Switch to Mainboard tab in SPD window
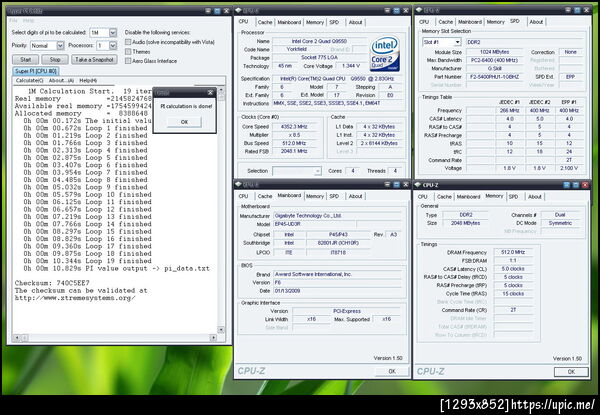600x415 pixels. tap(470, 22)
